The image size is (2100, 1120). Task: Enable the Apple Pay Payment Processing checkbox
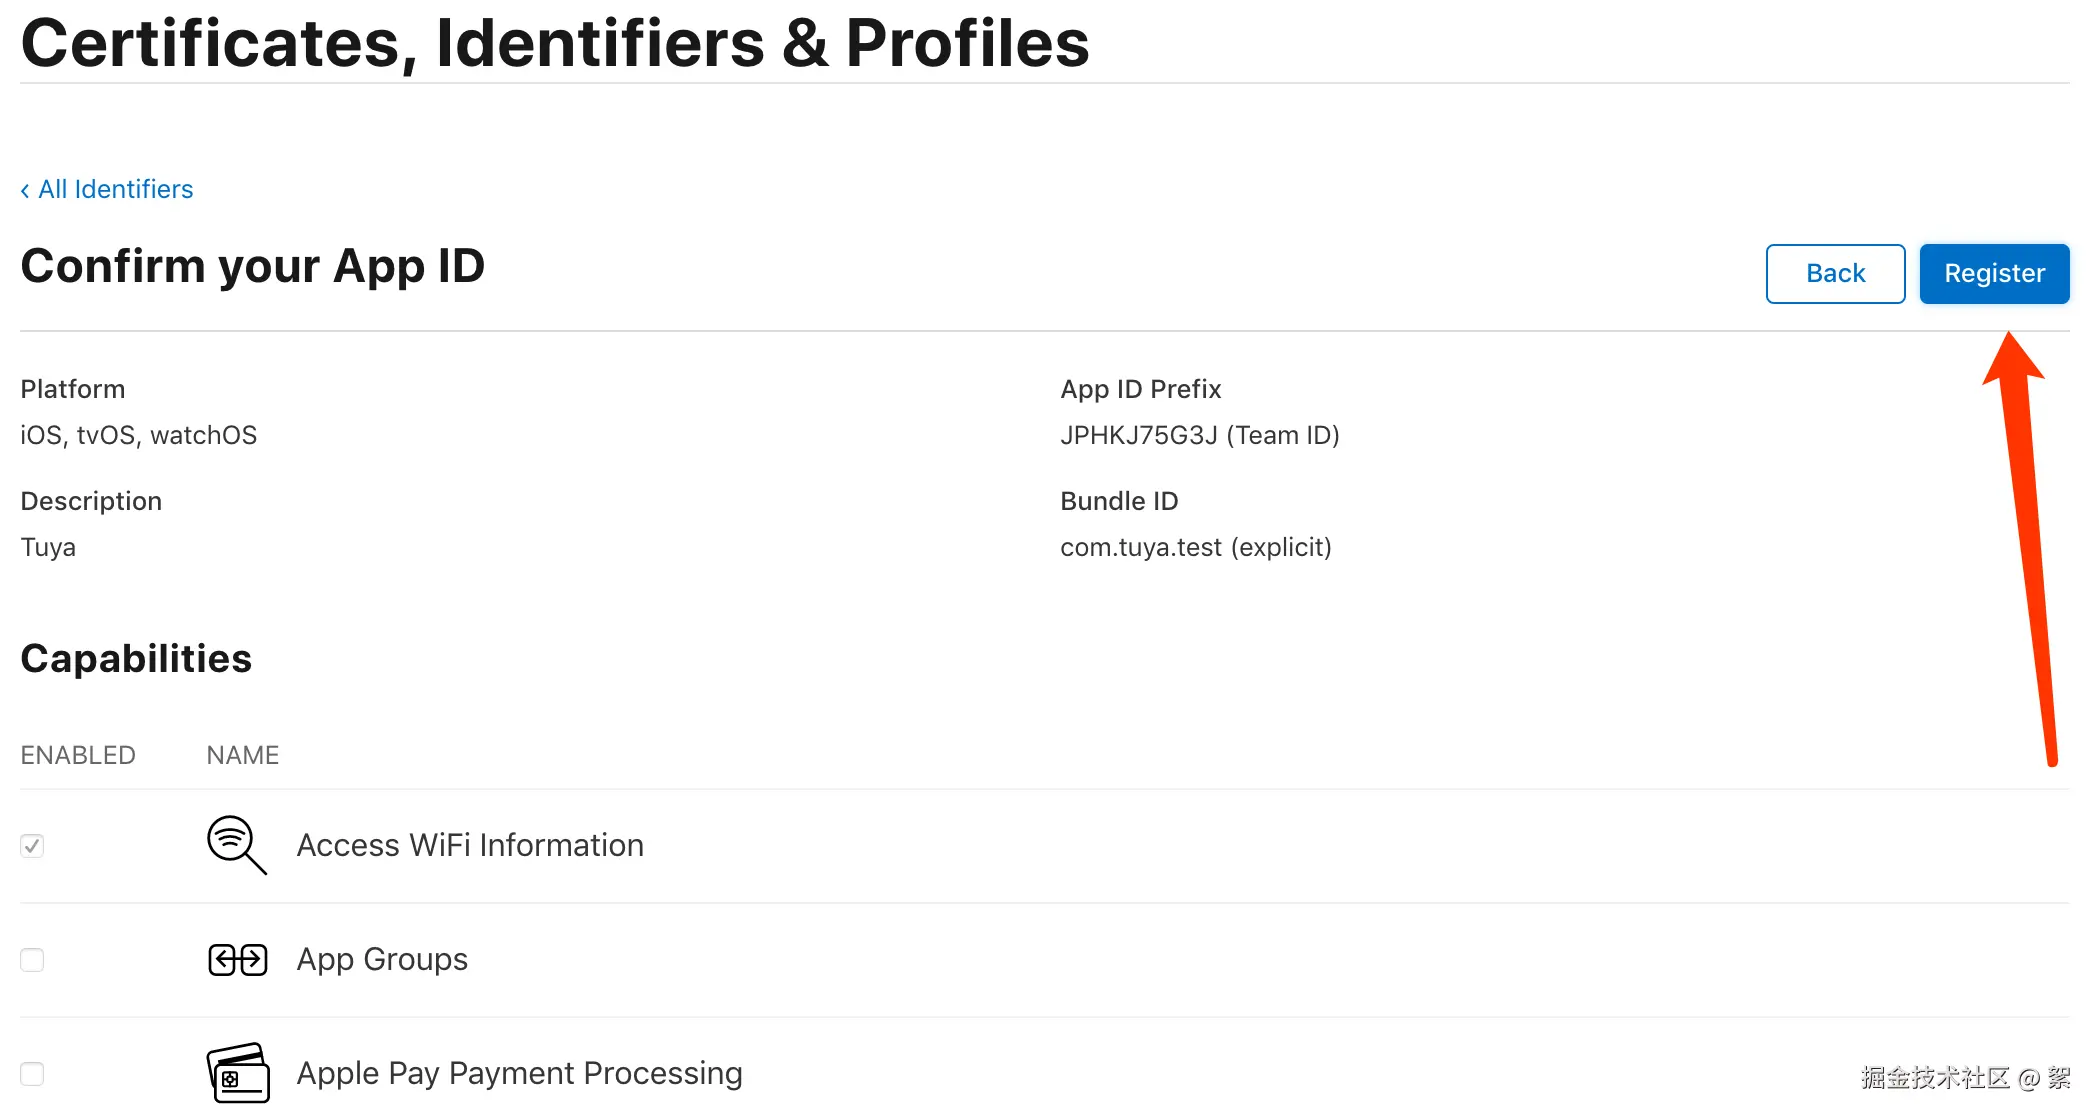click(x=32, y=1074)
